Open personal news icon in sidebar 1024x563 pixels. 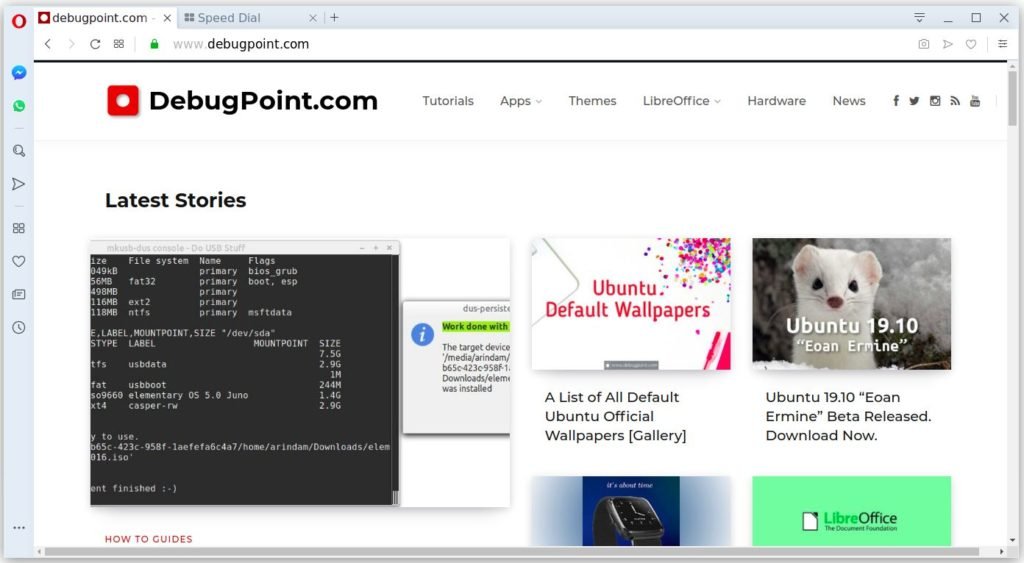click(x=19, y=295)
